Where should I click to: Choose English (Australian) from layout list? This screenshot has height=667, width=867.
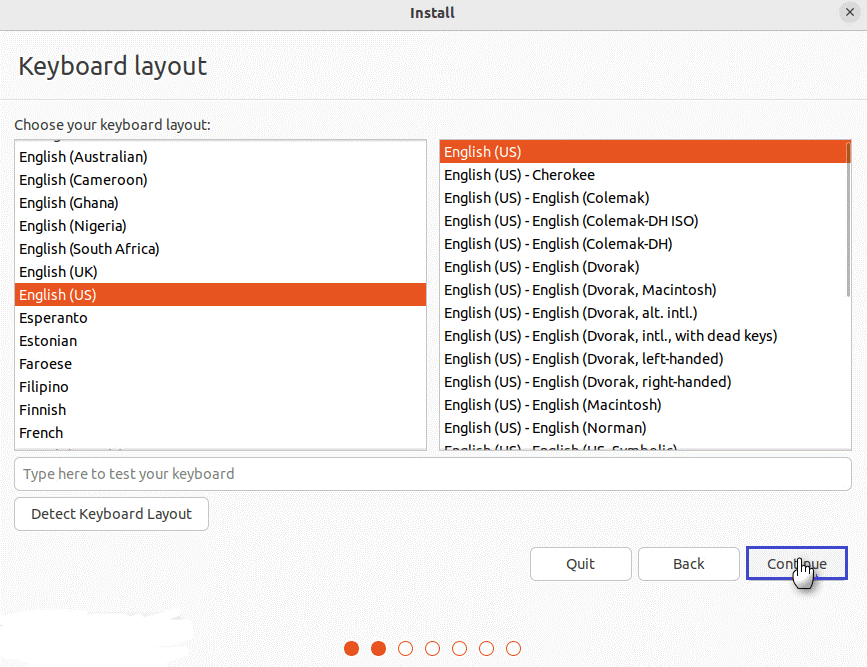pos(83,157)
